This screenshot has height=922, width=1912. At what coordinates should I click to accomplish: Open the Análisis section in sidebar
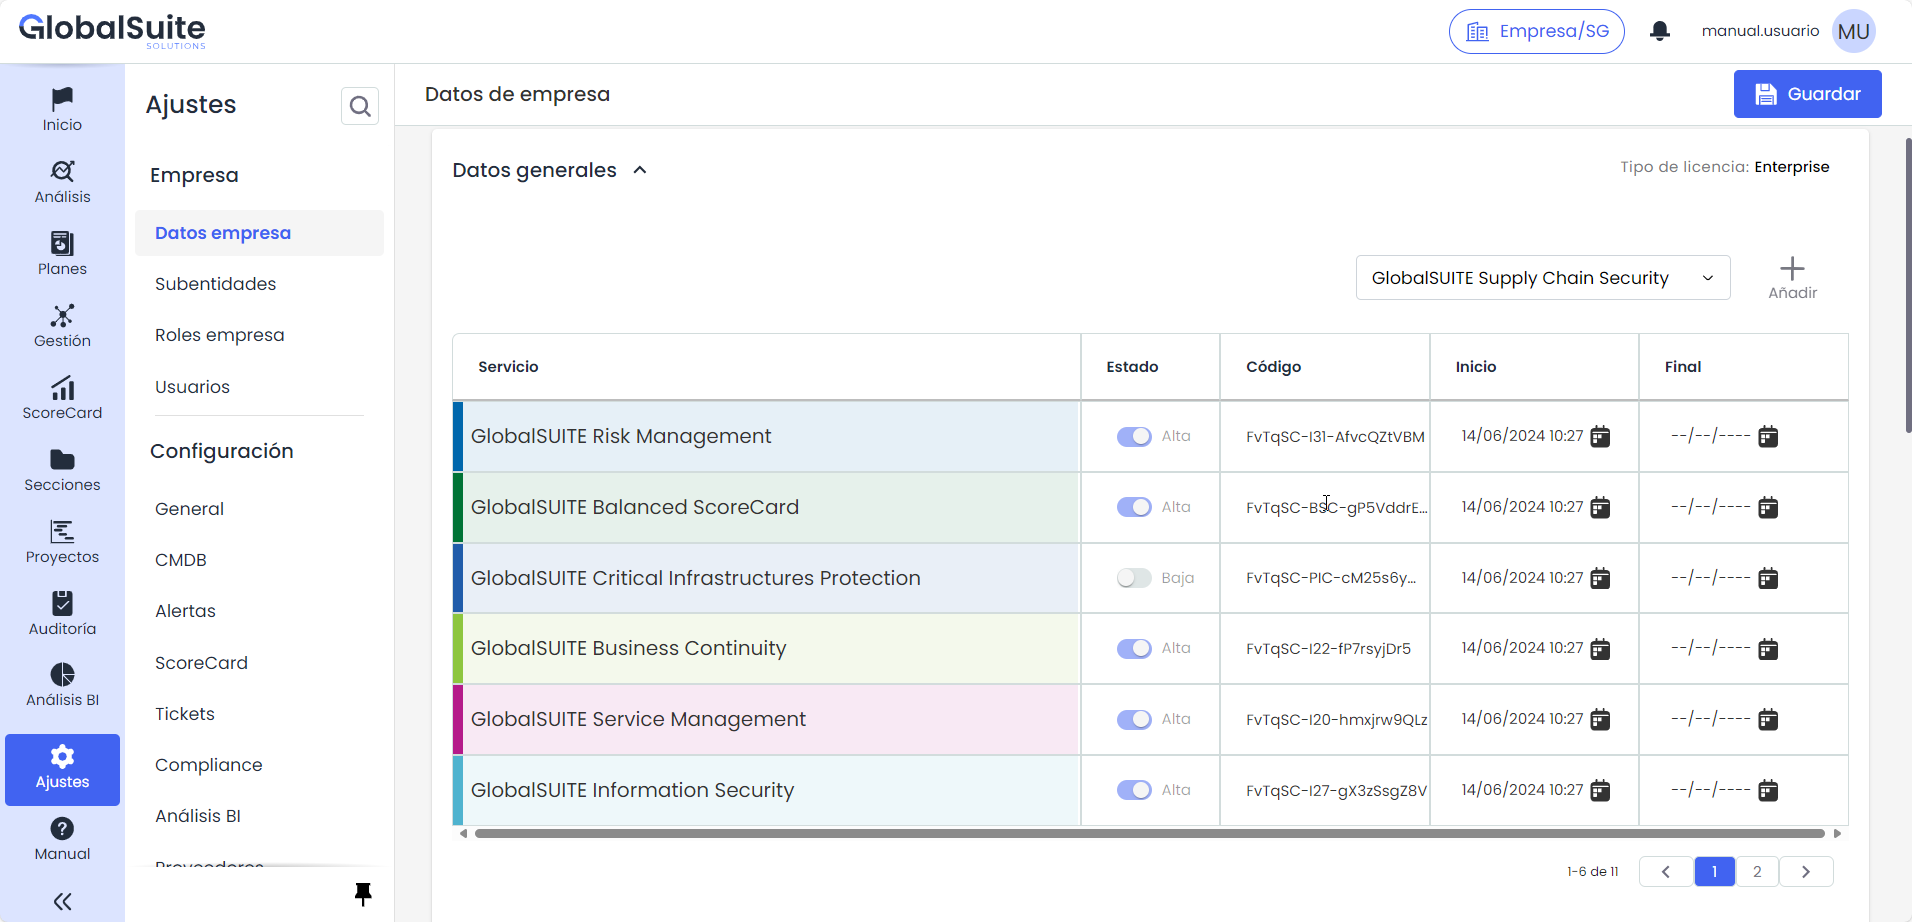click(x=62, y=182)
